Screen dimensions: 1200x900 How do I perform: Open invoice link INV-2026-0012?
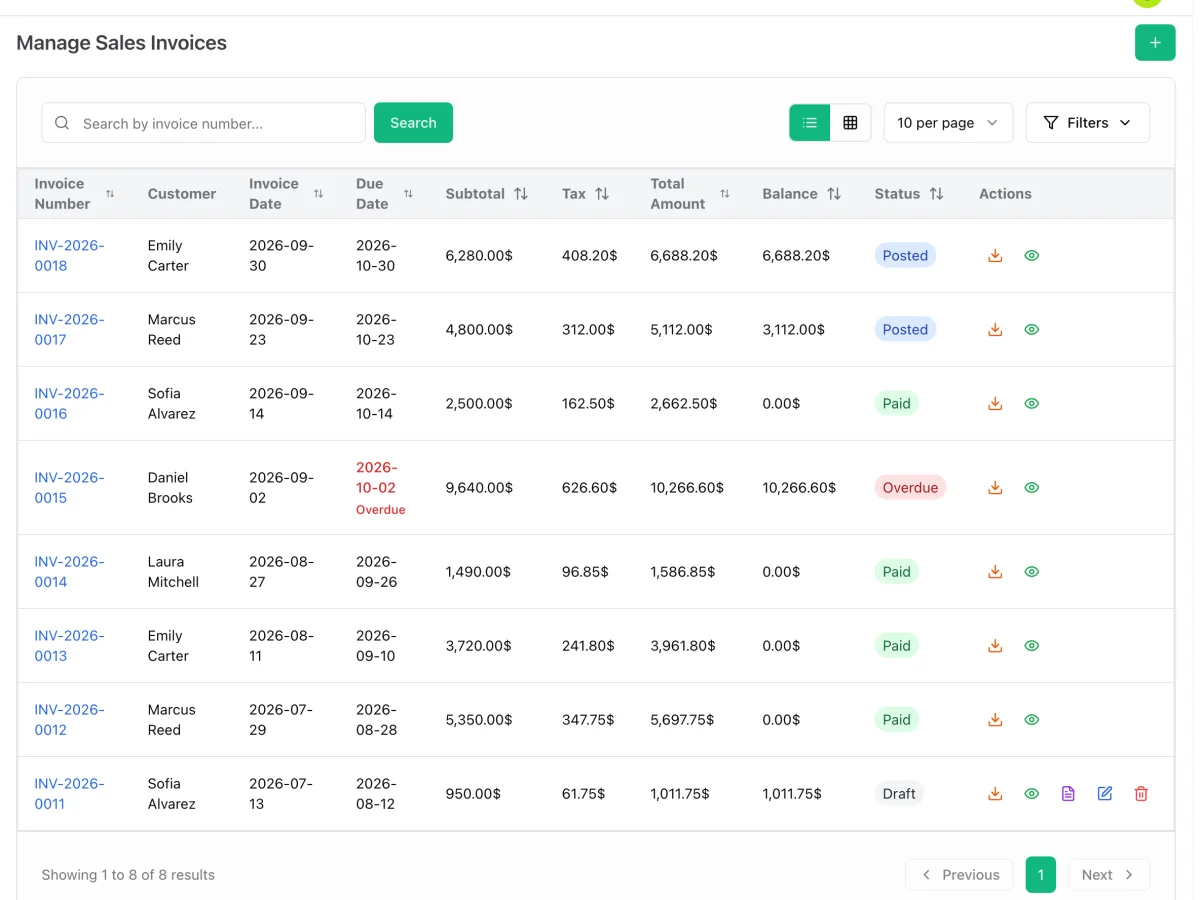(69, 720)
